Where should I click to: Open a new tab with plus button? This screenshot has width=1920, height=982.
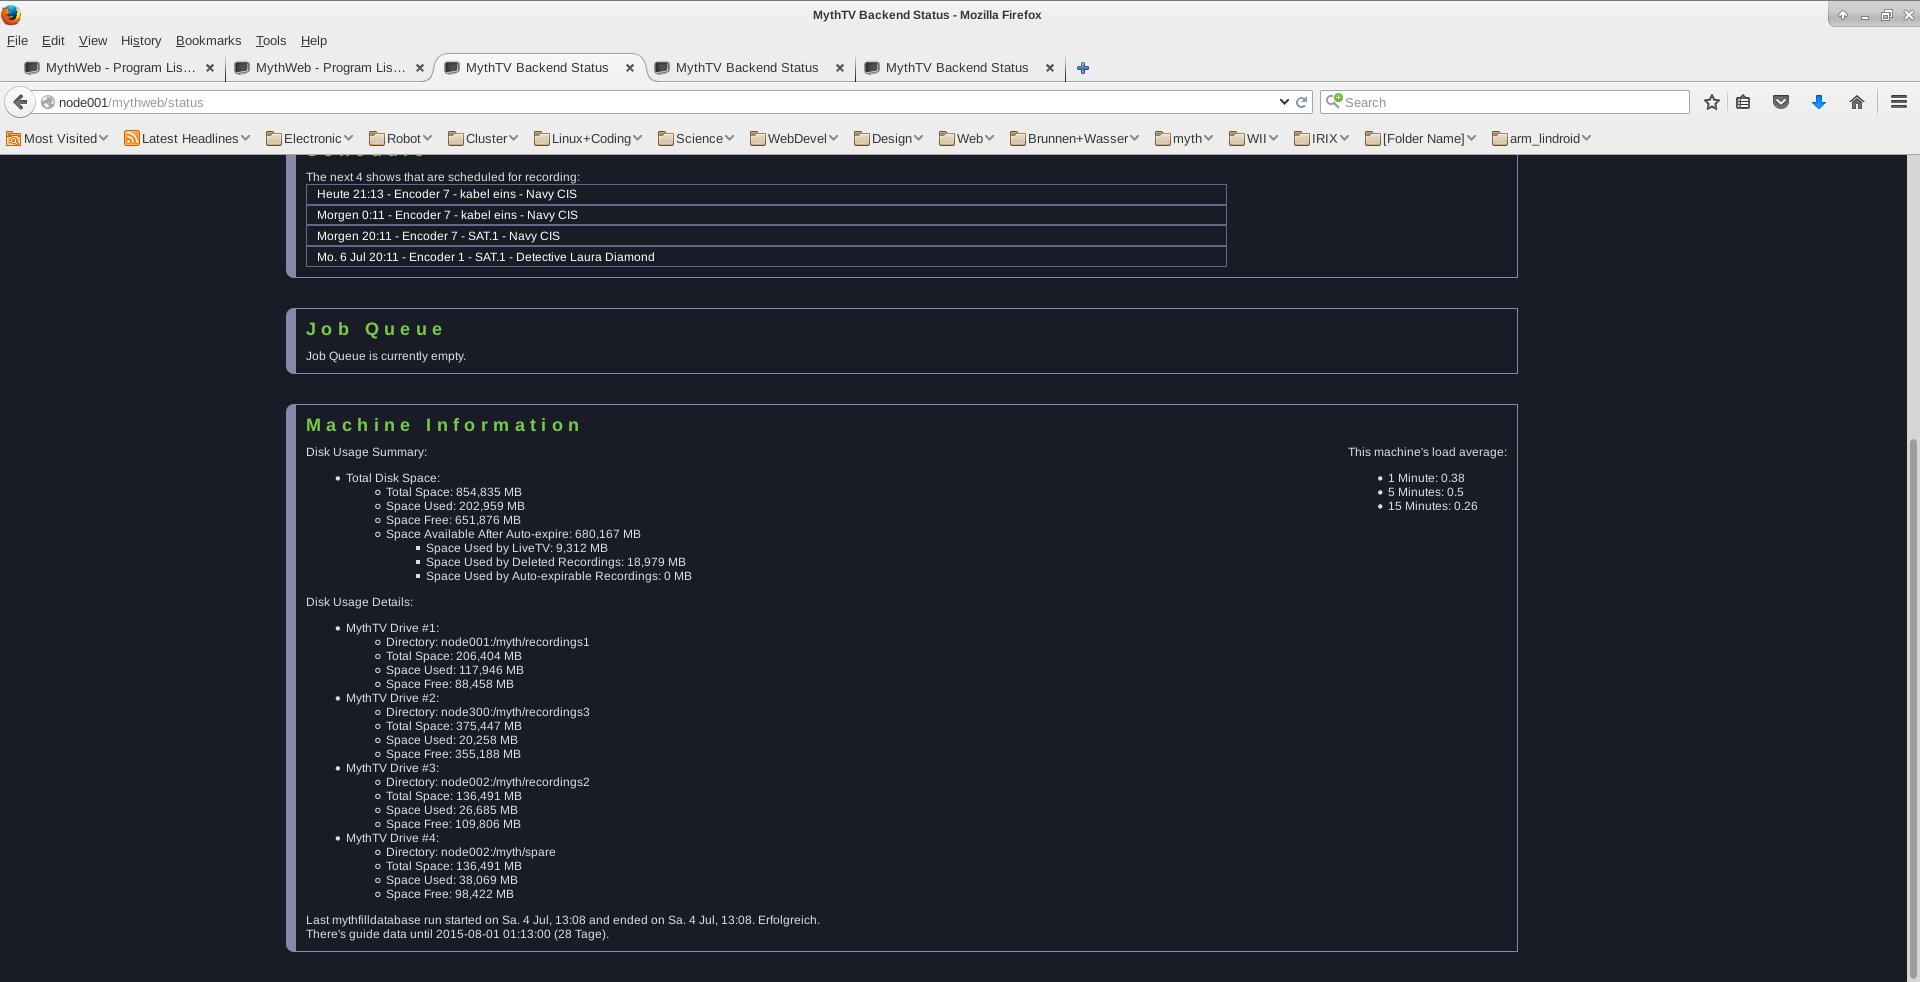pos(1083,68)
